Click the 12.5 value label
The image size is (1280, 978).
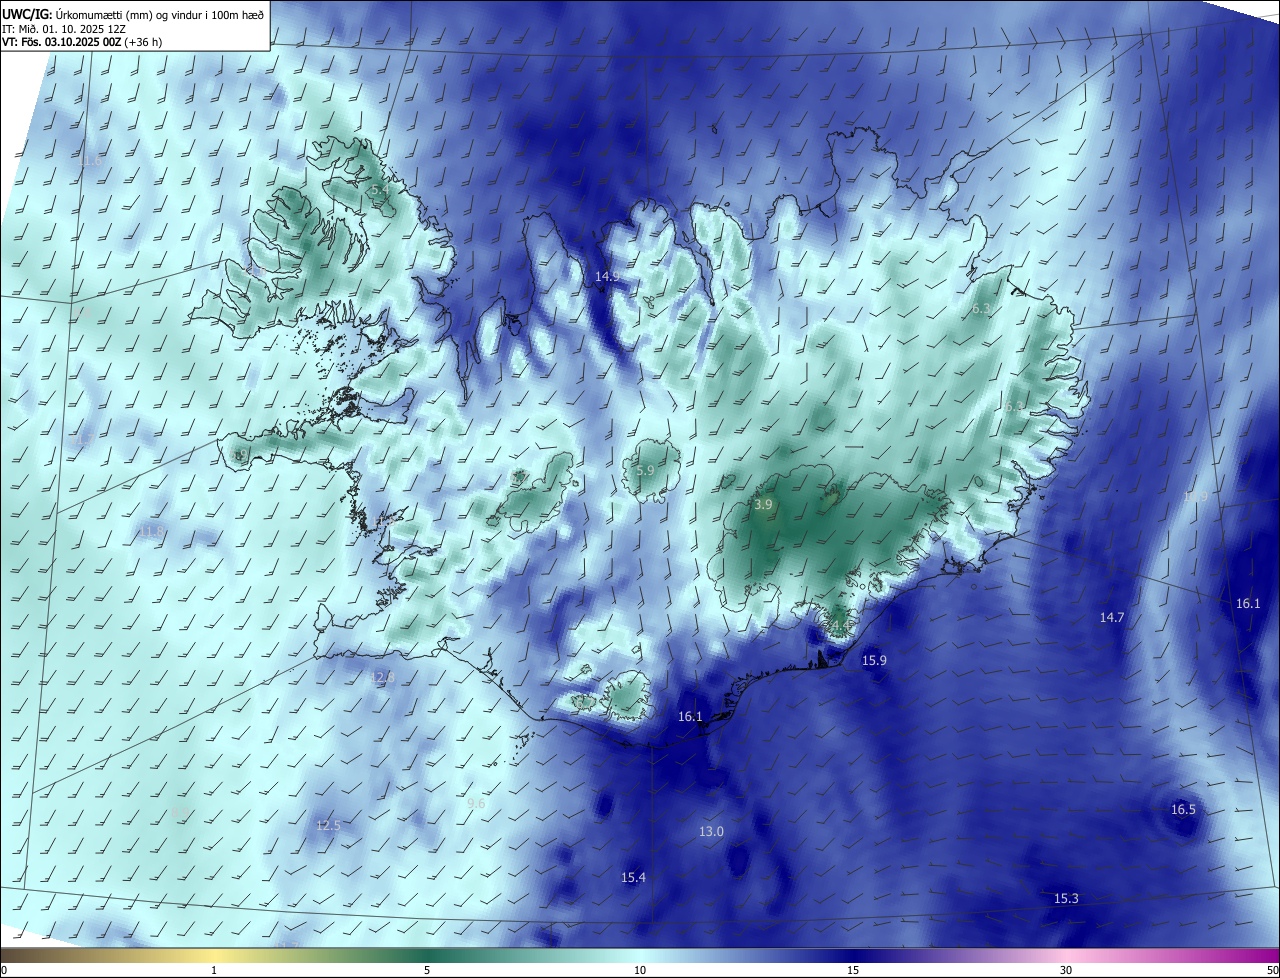[x=328, y=825]
